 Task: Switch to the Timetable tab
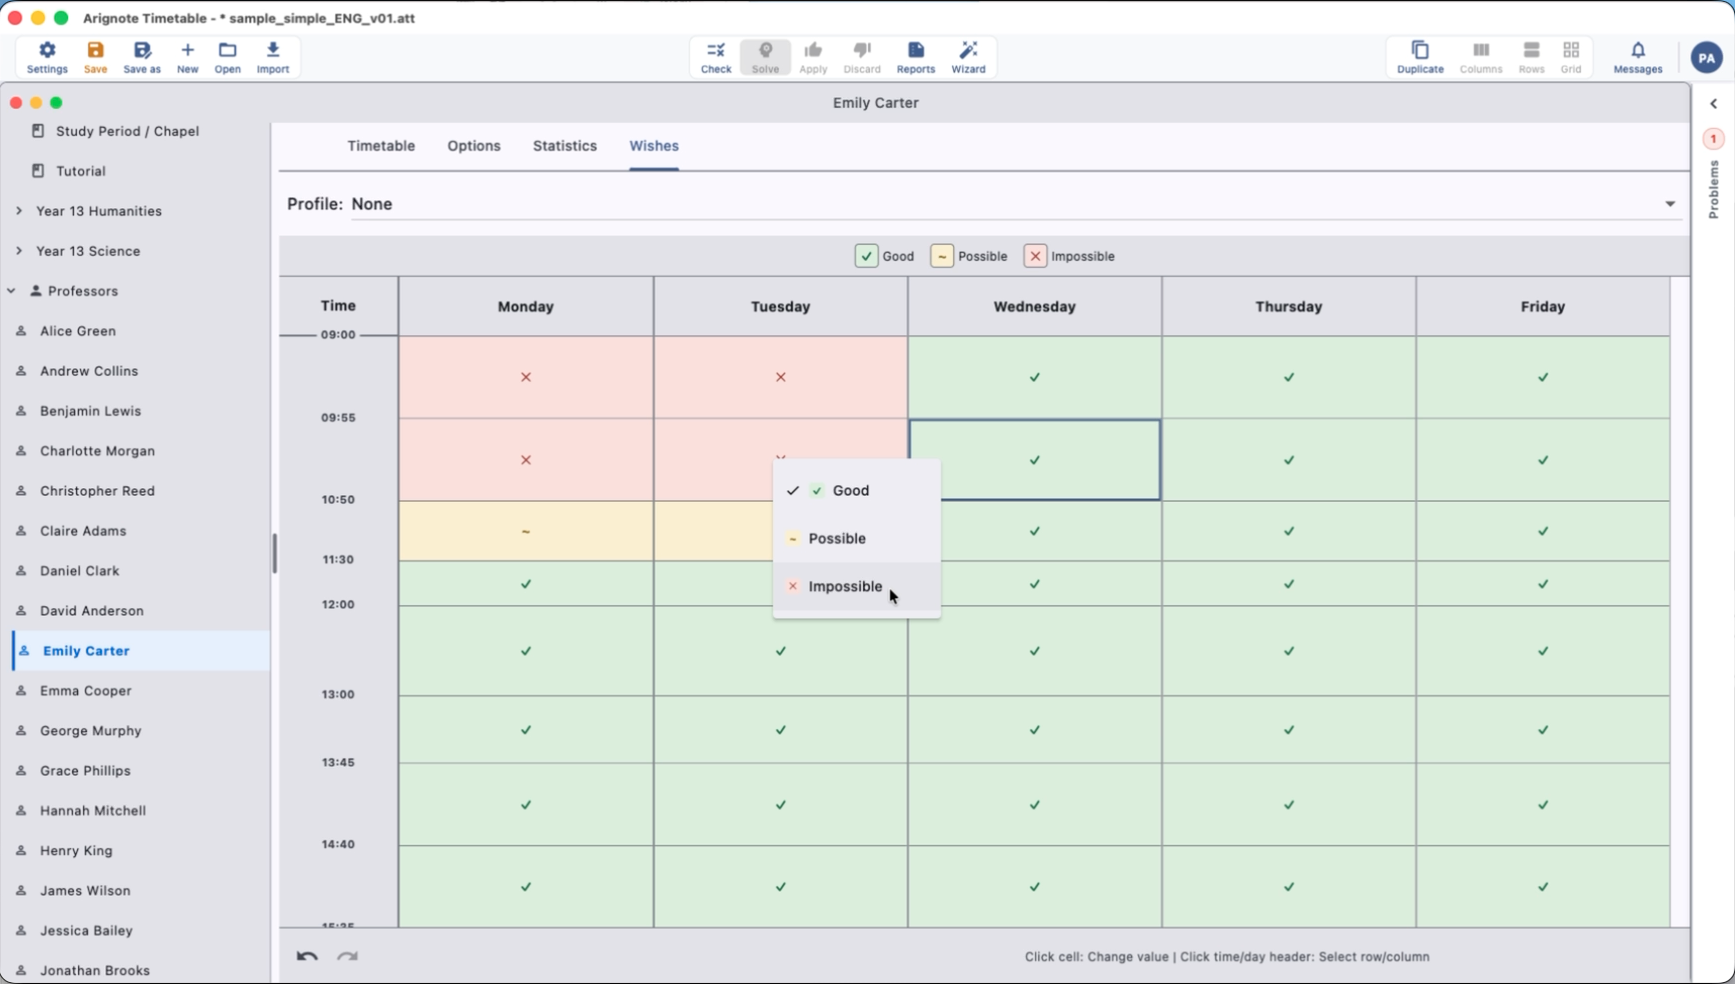(381, 146)
